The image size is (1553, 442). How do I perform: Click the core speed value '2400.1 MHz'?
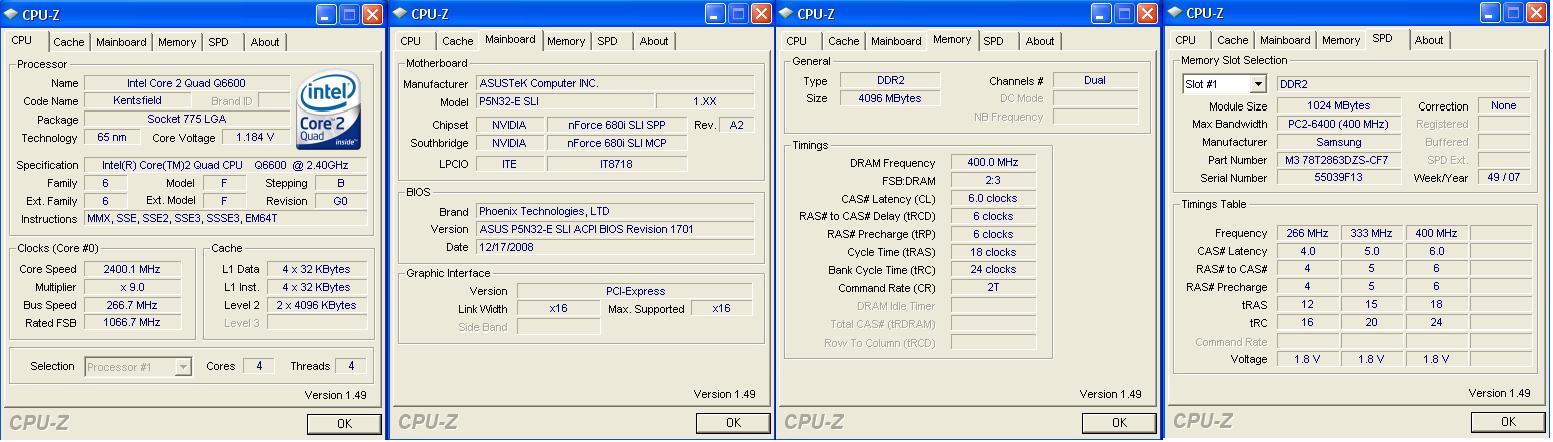[x=131, y=269]
